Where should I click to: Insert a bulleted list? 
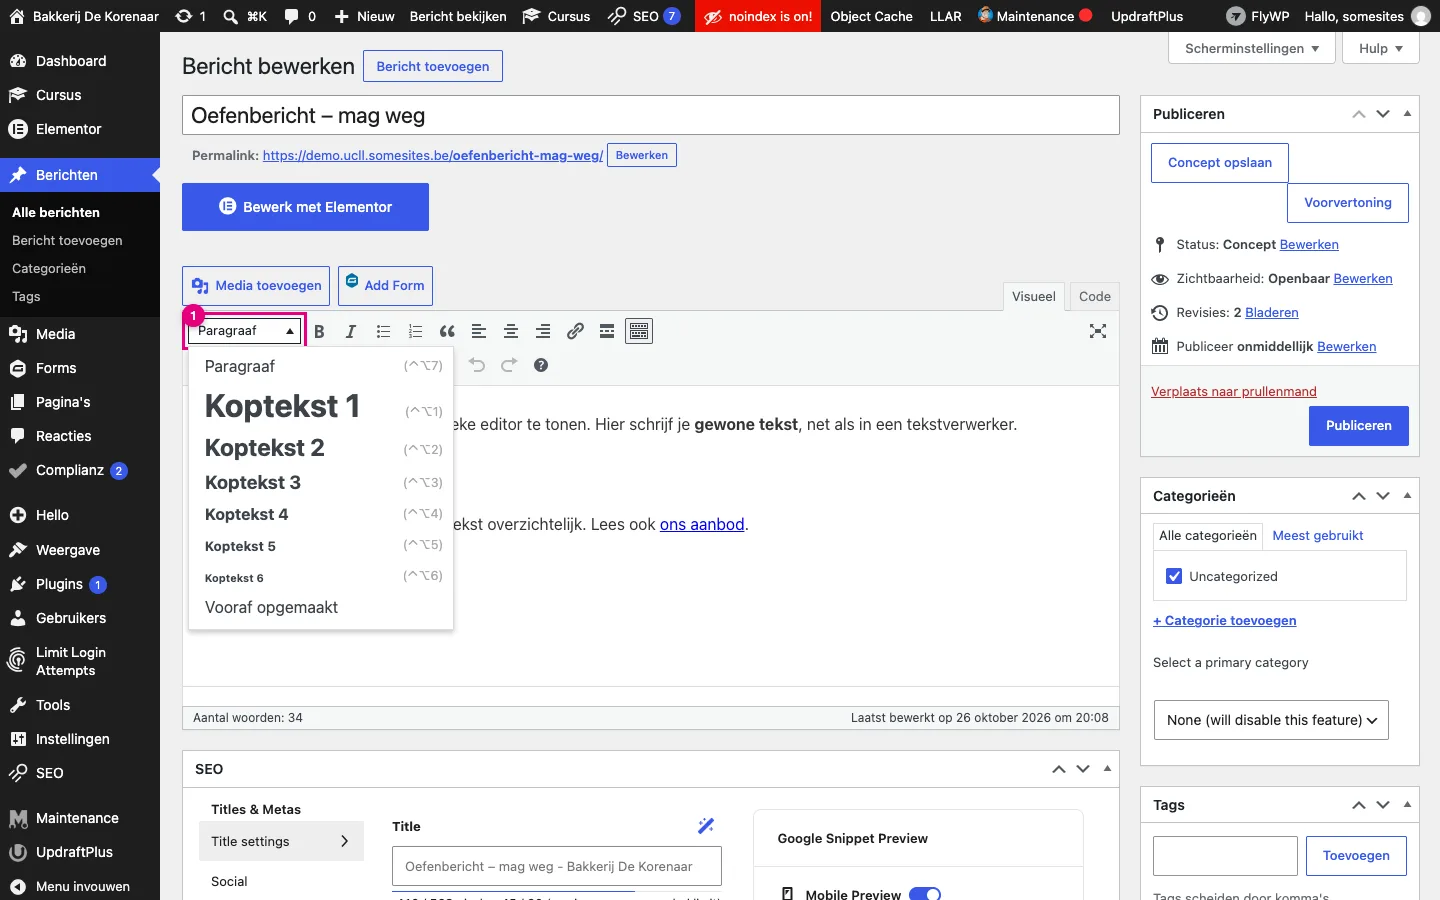[383, 331]
